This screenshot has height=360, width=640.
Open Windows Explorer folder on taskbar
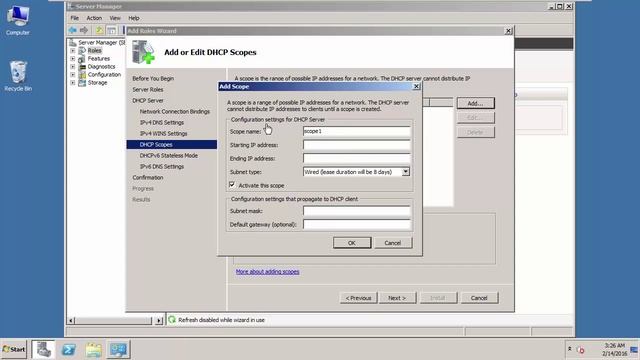tap(93, 349)
